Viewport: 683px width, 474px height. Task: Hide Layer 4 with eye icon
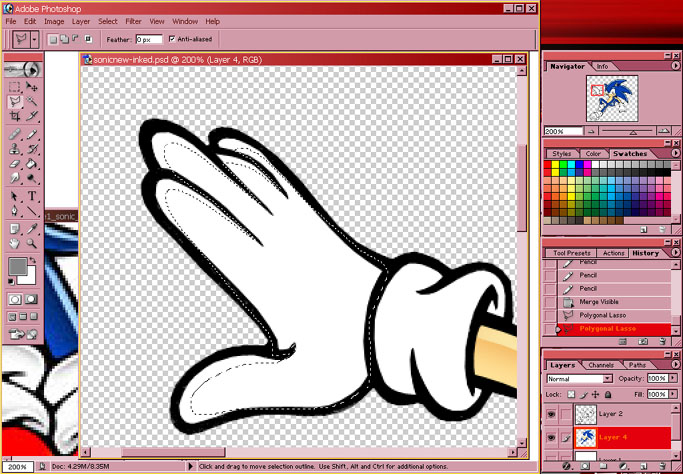point(551,437)
